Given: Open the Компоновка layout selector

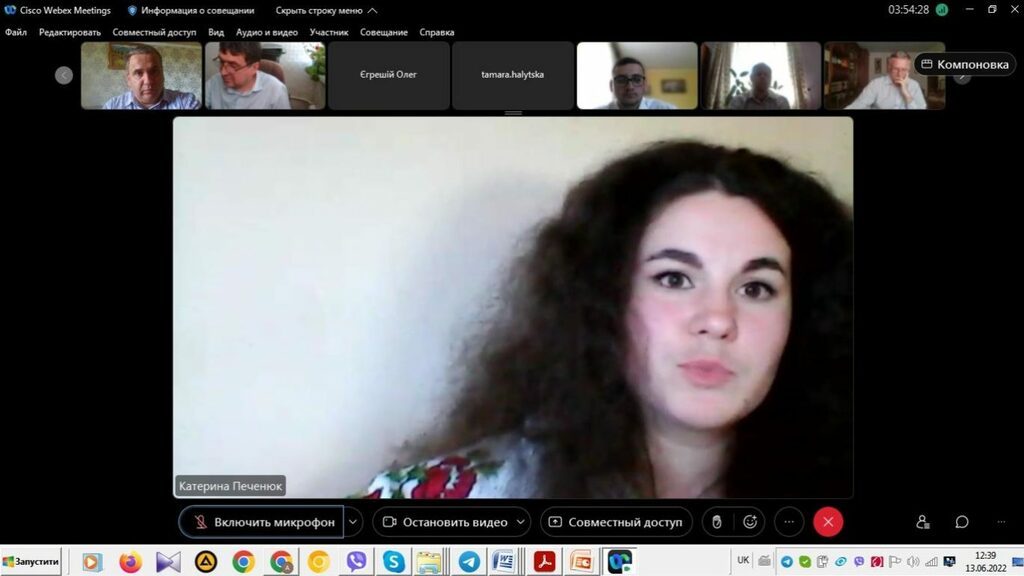Looking at the screenshot, I should (x=964, y=64).
